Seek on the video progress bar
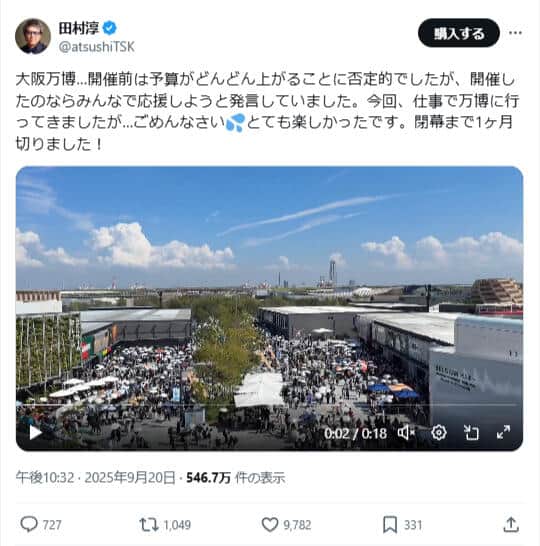The height and width of the screenshot is (546, 540). click(x=269, y=405)
